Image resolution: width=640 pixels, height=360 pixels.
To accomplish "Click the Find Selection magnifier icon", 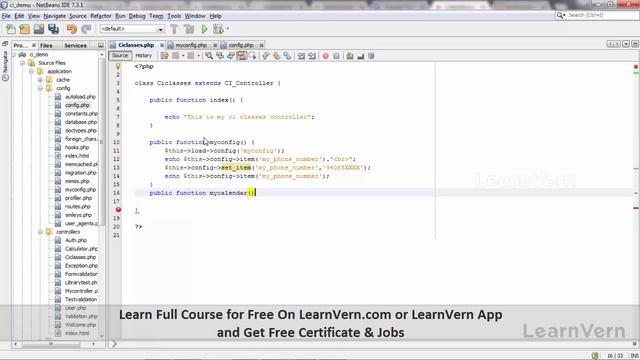I will tap(209, 56).
